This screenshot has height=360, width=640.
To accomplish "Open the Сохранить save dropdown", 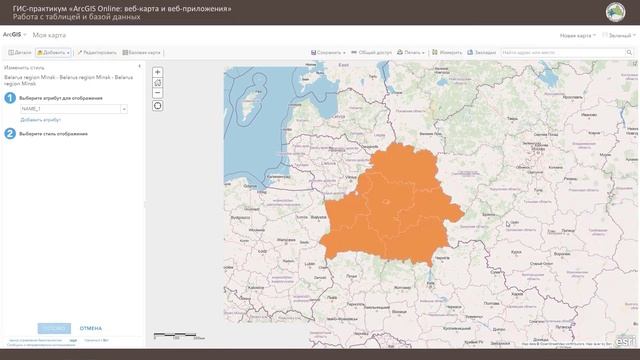I will (328, 53).
